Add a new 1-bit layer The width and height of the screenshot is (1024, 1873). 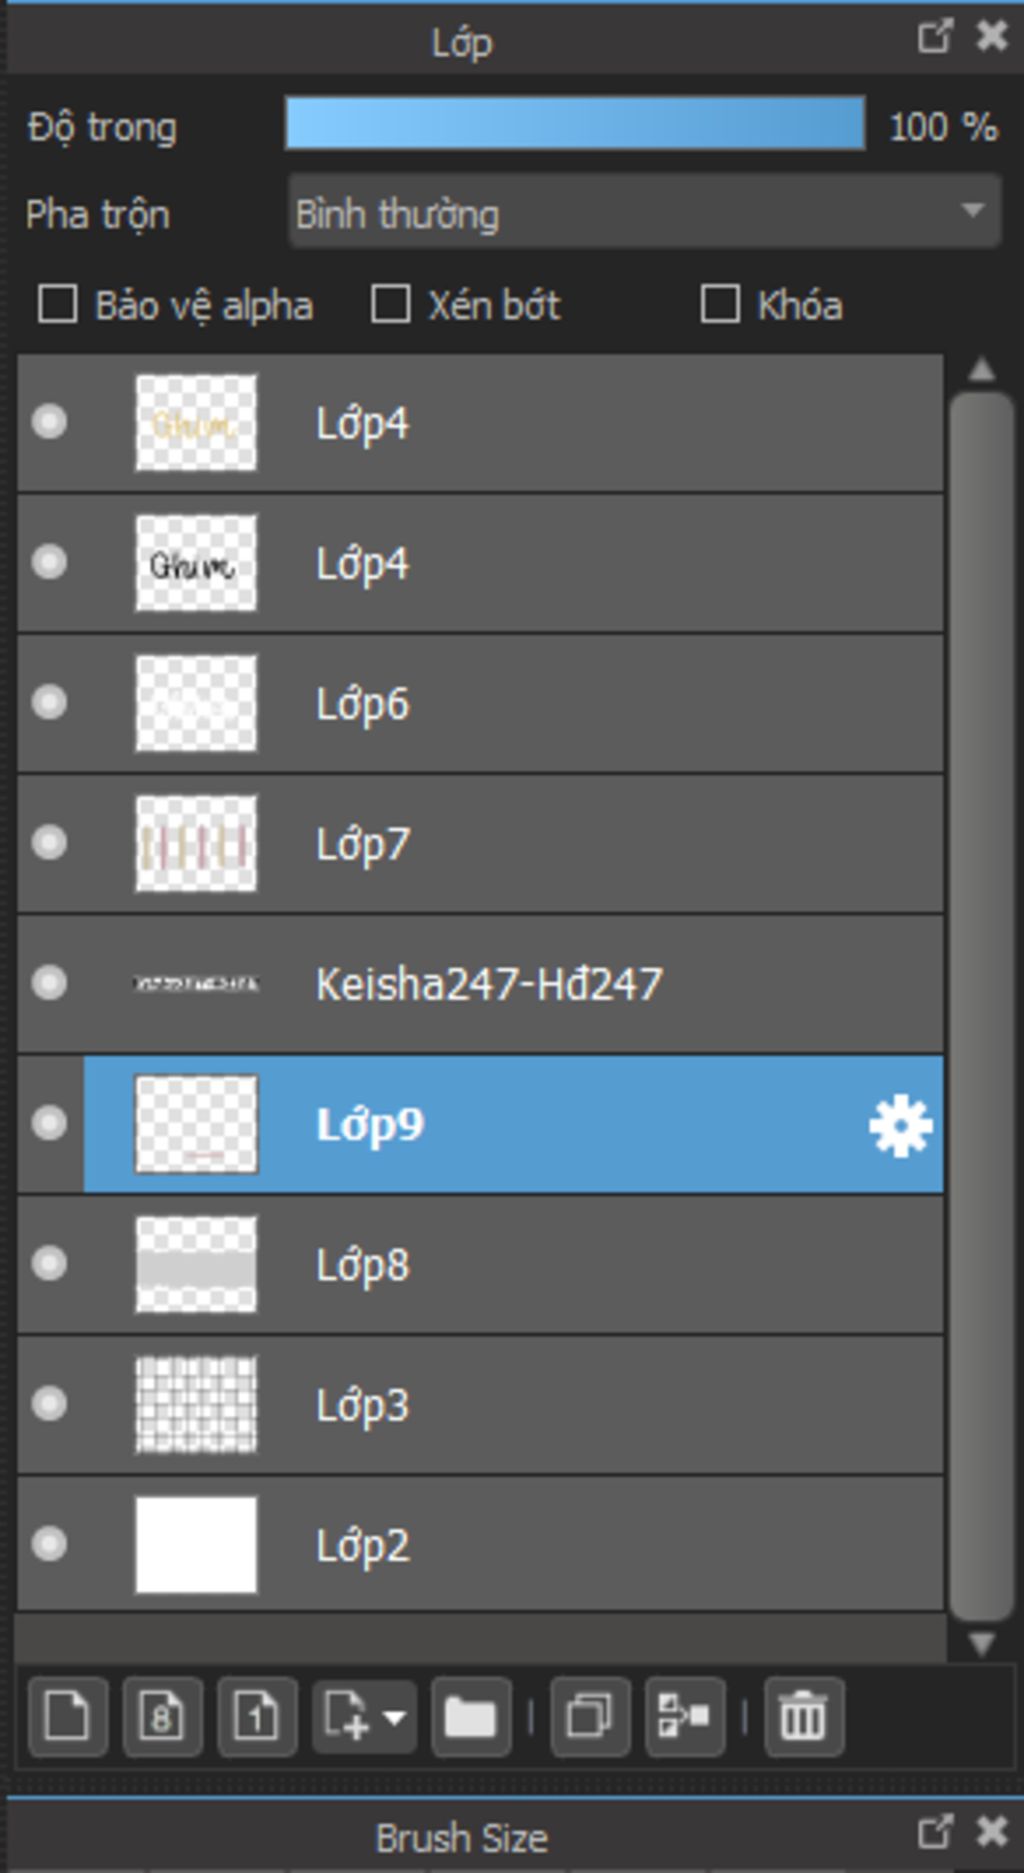point(257,1717)
